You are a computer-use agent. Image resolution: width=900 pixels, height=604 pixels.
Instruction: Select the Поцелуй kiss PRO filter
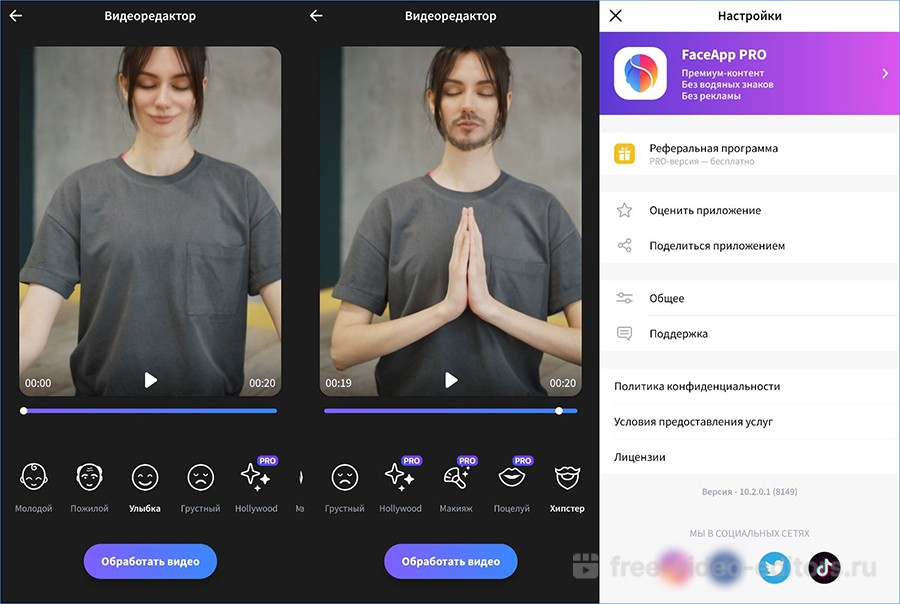(511, 485)
